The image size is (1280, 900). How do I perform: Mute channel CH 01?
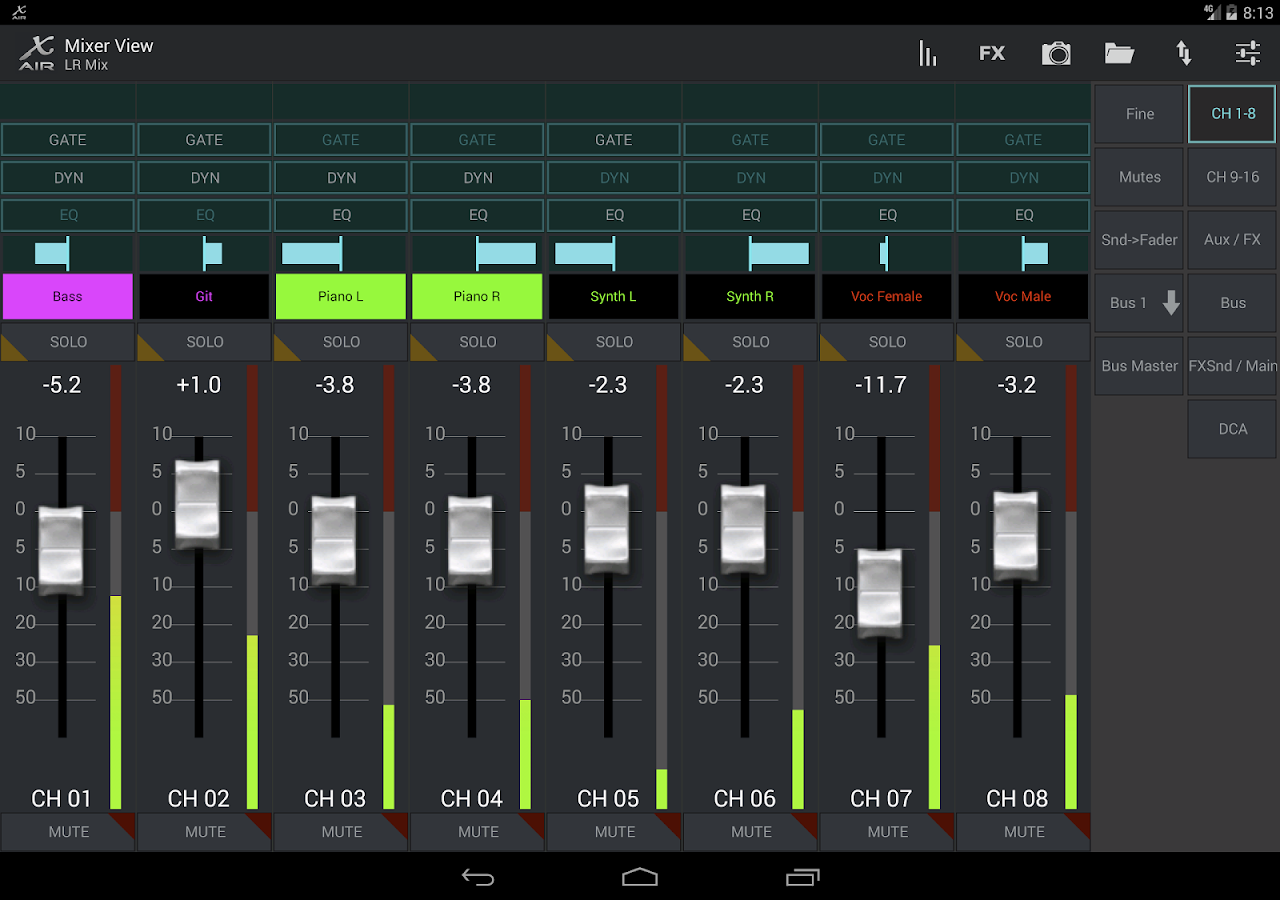[x=68, y=832]
